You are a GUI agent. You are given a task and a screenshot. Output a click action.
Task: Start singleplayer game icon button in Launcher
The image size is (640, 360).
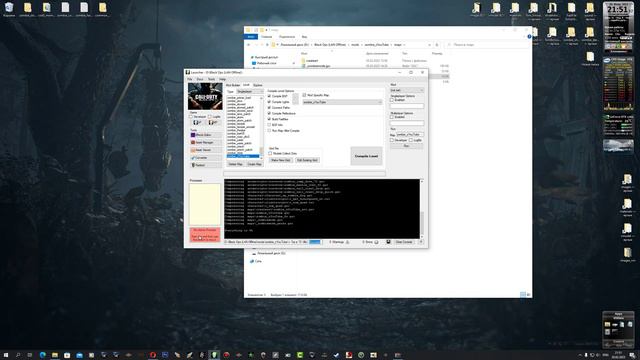198,122
